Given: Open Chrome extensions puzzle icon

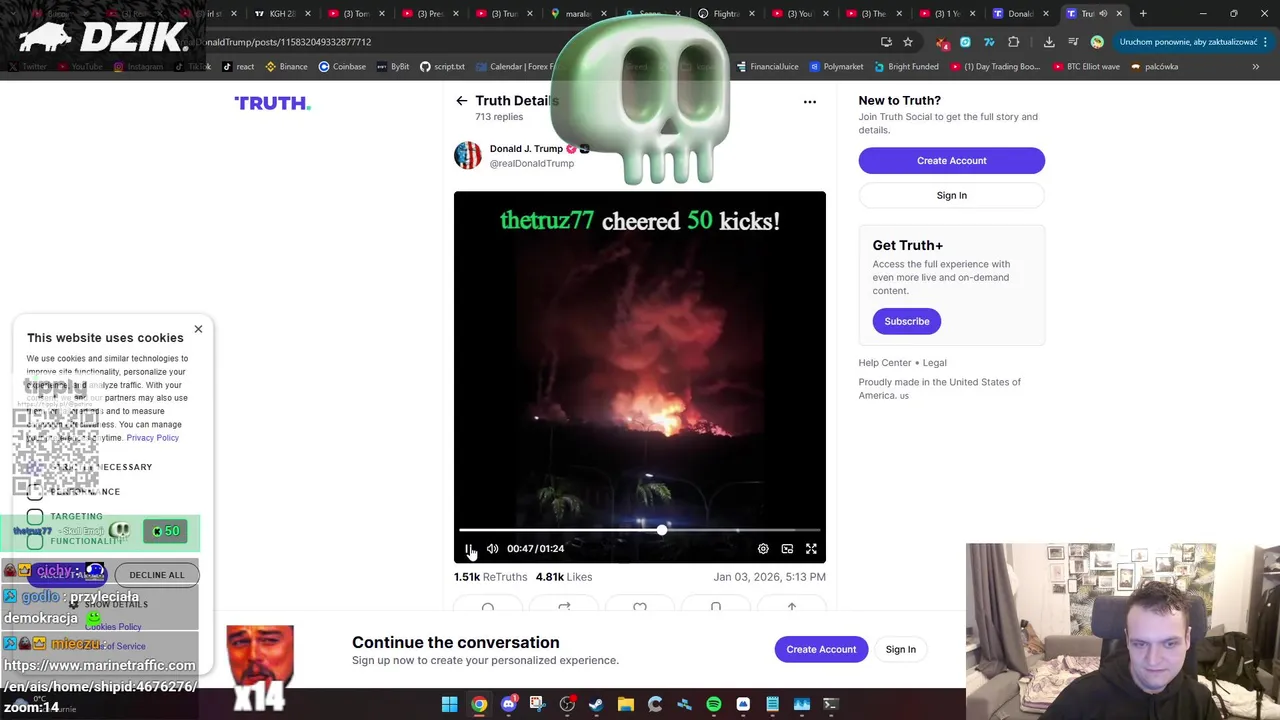Looking at the screenshot, I should point(1013,42).
